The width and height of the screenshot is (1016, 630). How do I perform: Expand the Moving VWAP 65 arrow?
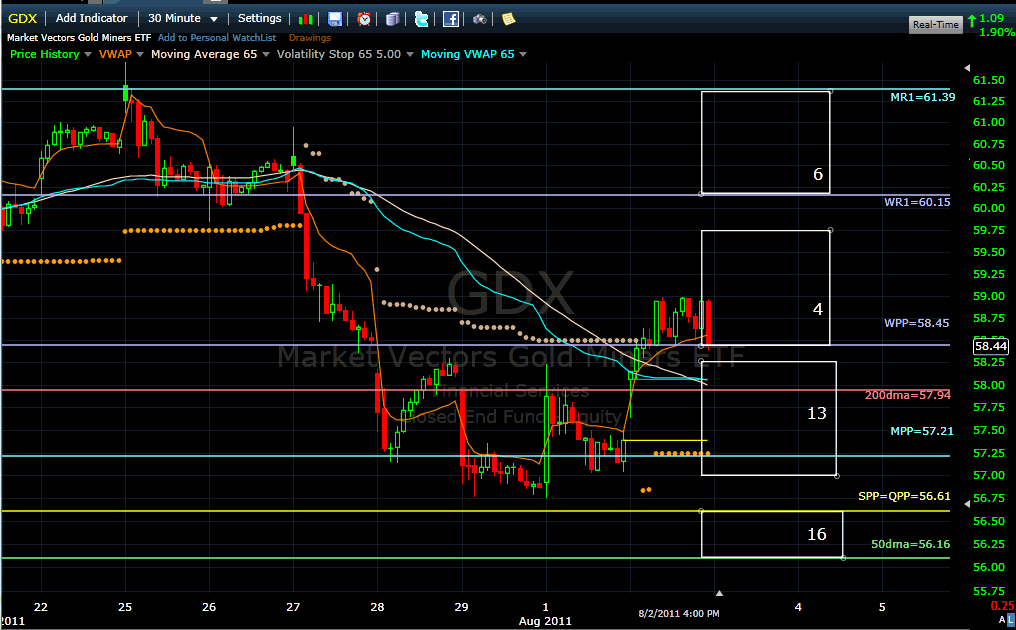pyautogui.click(x=523, y=54)
